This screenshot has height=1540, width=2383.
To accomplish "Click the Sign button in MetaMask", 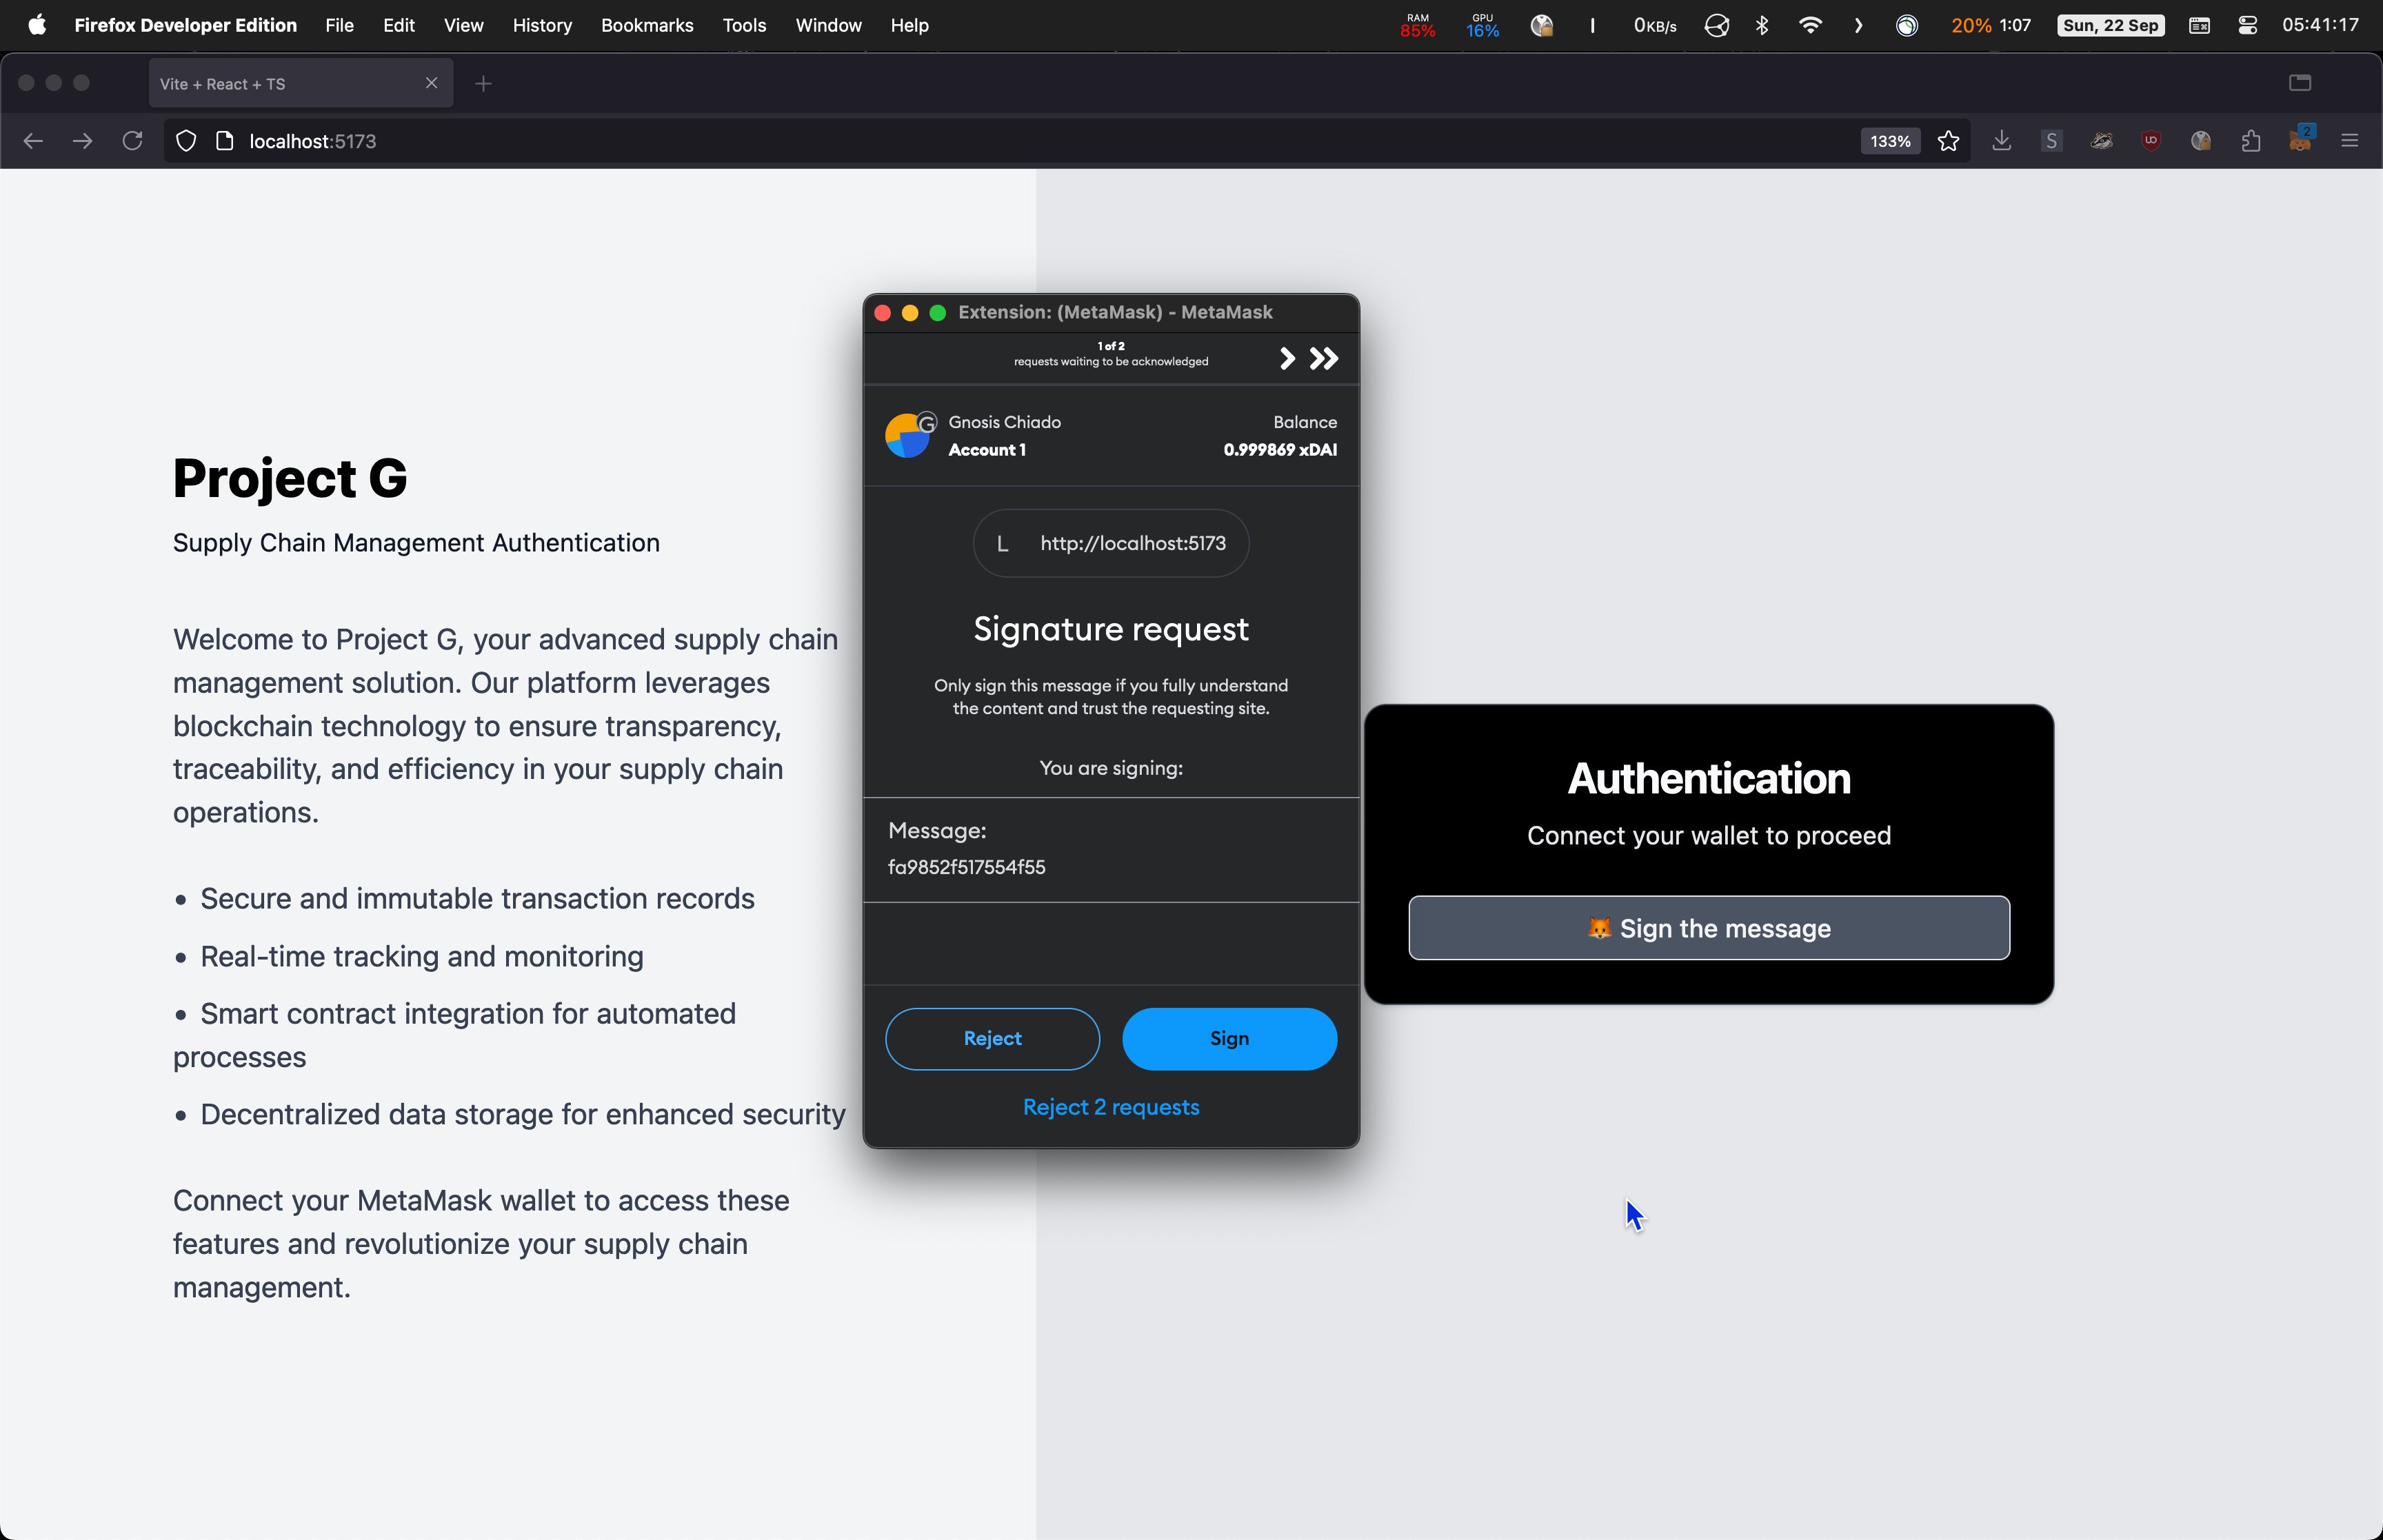I will (1229, 1038).
